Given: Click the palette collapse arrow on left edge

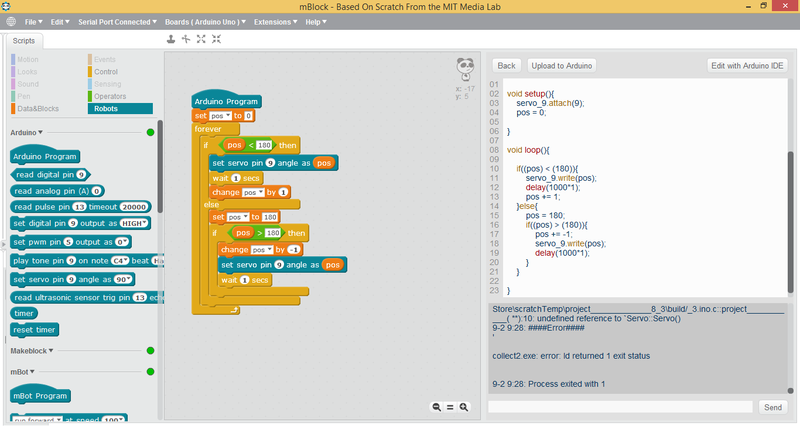Looking at the screenshot, I should [x=3, y=245].
